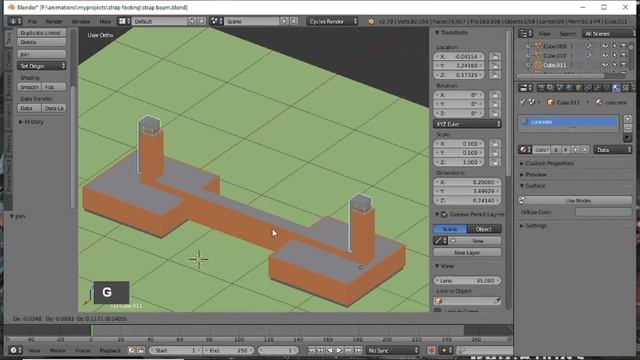This screenshot has width=640, height=360.
Task: Open the material link Data dropdown
Action: pyautogui.click(x=613, y=150)
